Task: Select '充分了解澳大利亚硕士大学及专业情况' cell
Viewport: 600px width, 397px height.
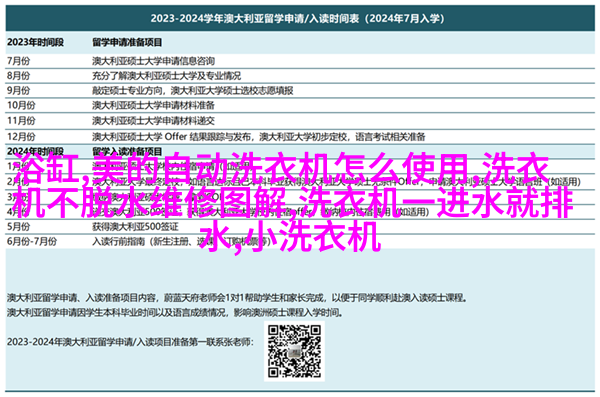Action: point(166,76)
